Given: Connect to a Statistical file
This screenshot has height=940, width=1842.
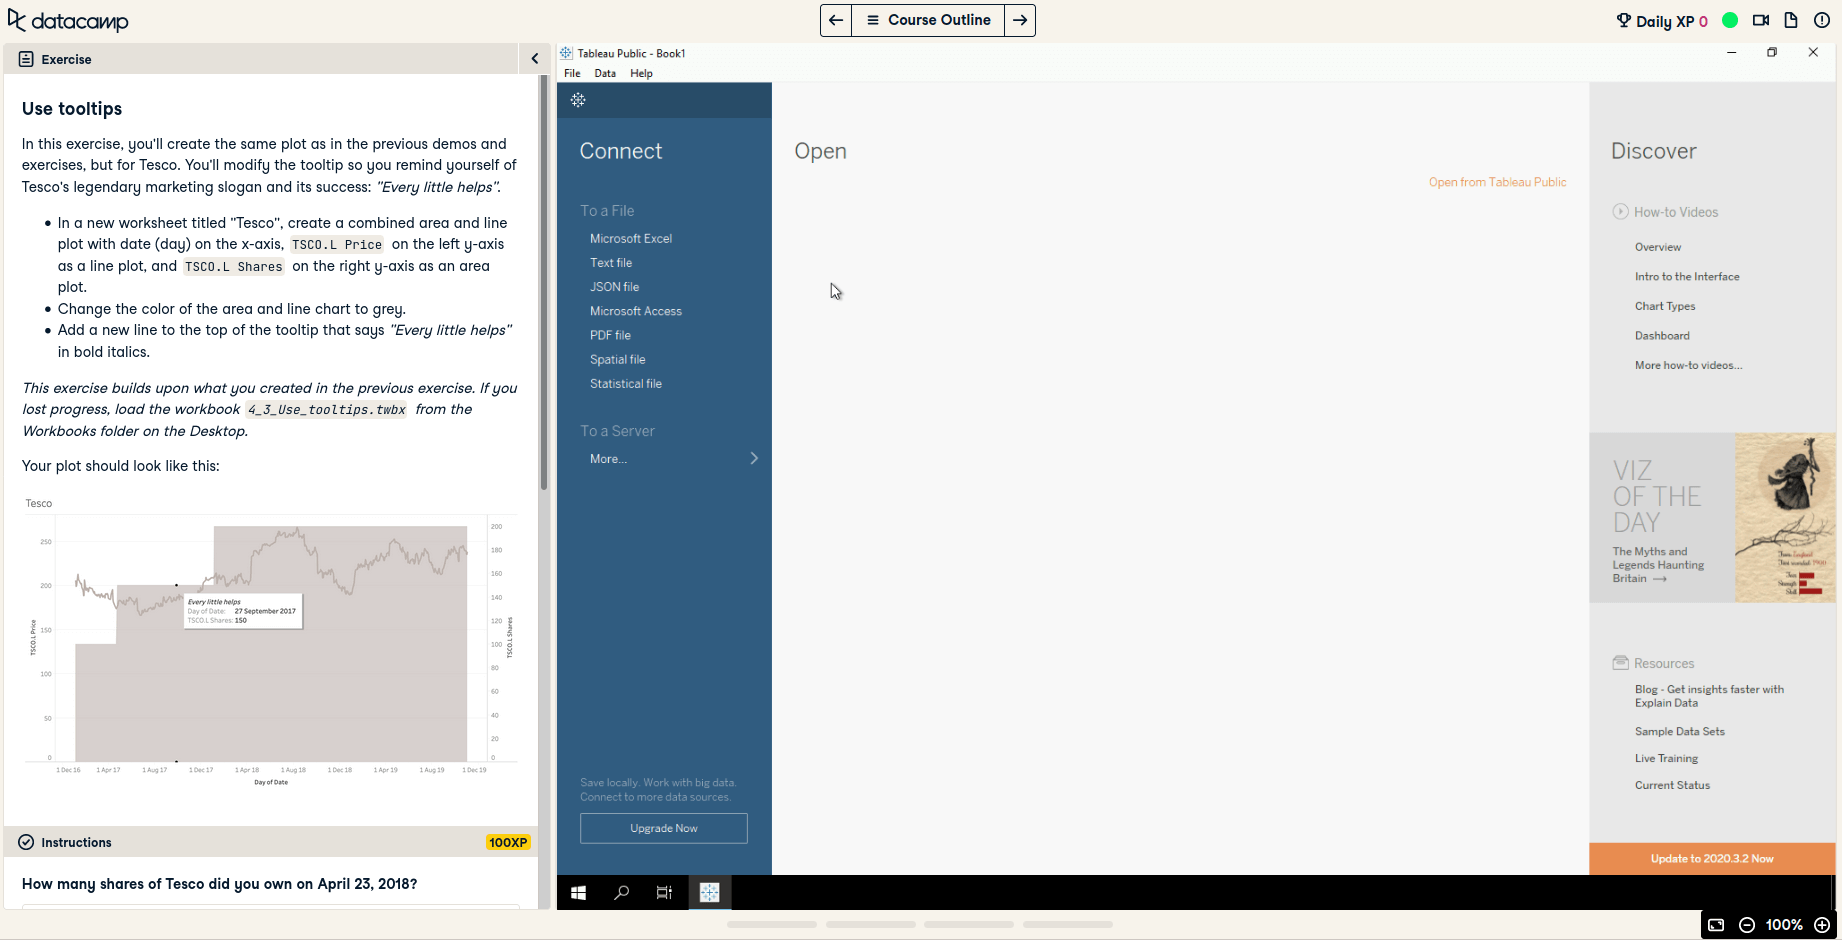Looking at the screenshot, I should pyautogui.click(x=626, y=383).
